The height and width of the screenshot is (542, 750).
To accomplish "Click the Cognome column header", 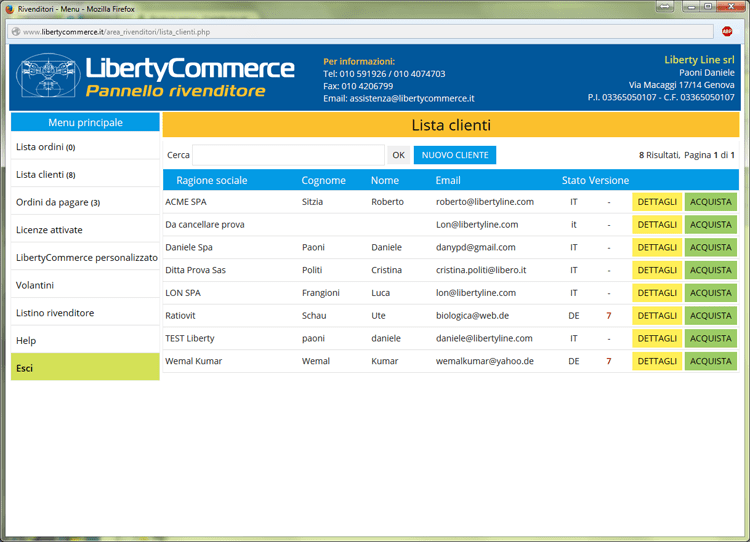I will click(x=323, y=180).
